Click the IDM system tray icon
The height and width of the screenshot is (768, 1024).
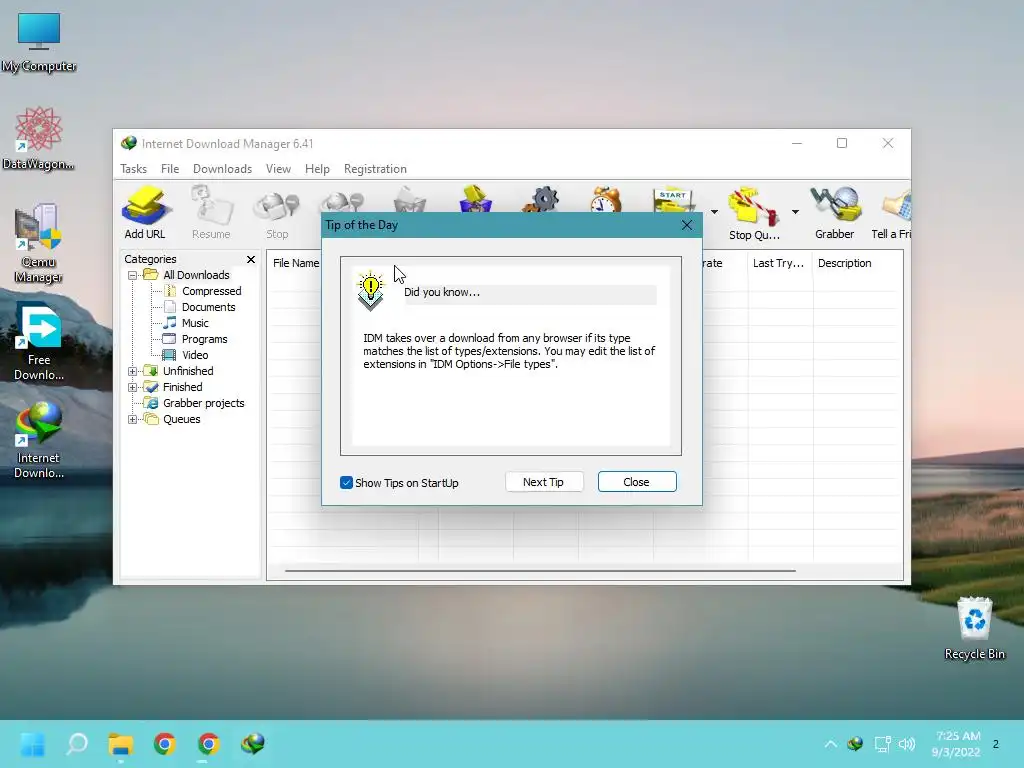click(855, 744)
